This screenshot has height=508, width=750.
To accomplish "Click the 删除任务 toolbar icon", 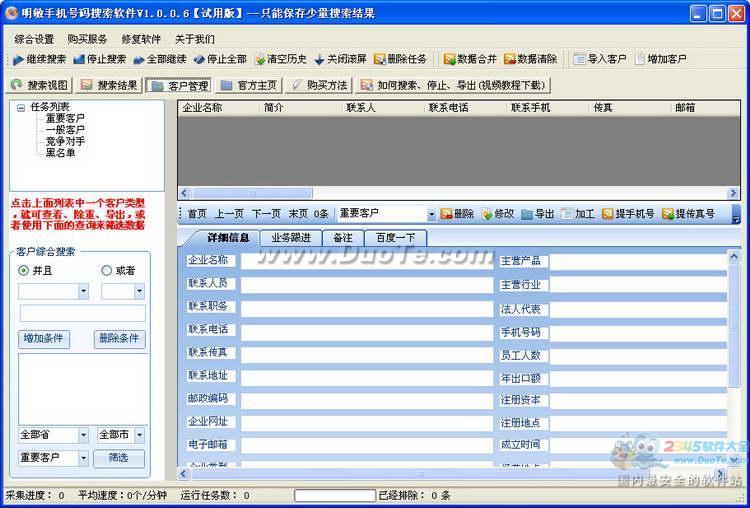I will tap(379, 60).
